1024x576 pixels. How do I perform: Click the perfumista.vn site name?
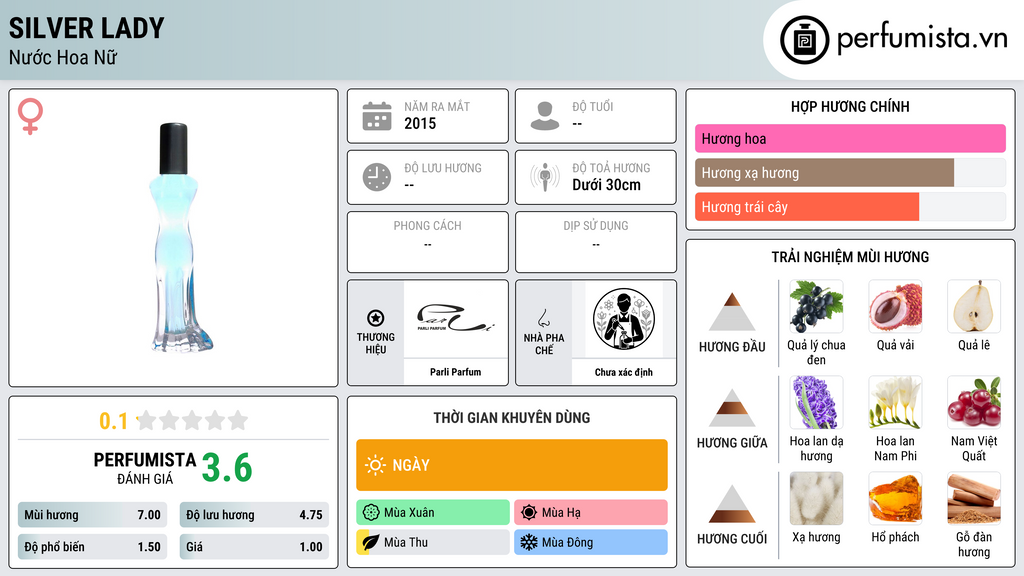coord(922,39)
